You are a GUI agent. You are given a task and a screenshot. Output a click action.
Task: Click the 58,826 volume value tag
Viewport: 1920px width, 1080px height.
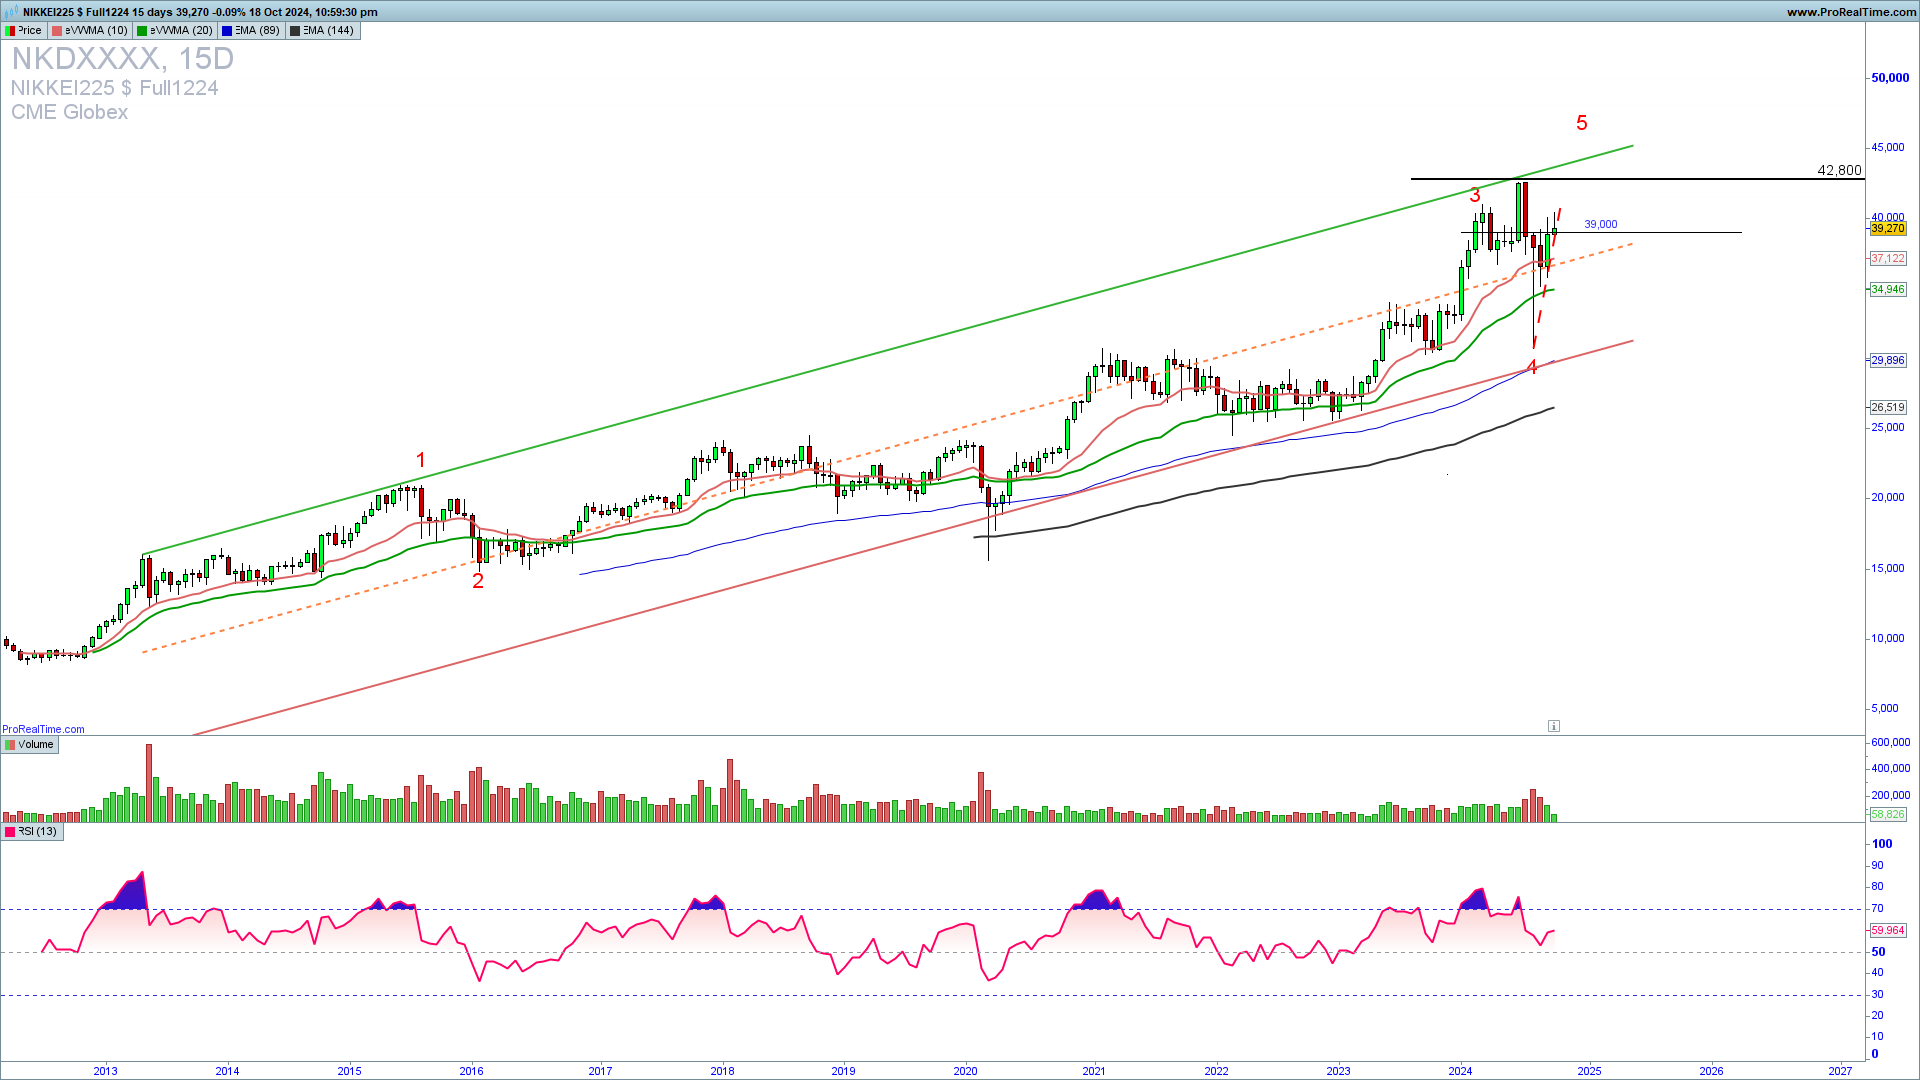point(1888,814)
